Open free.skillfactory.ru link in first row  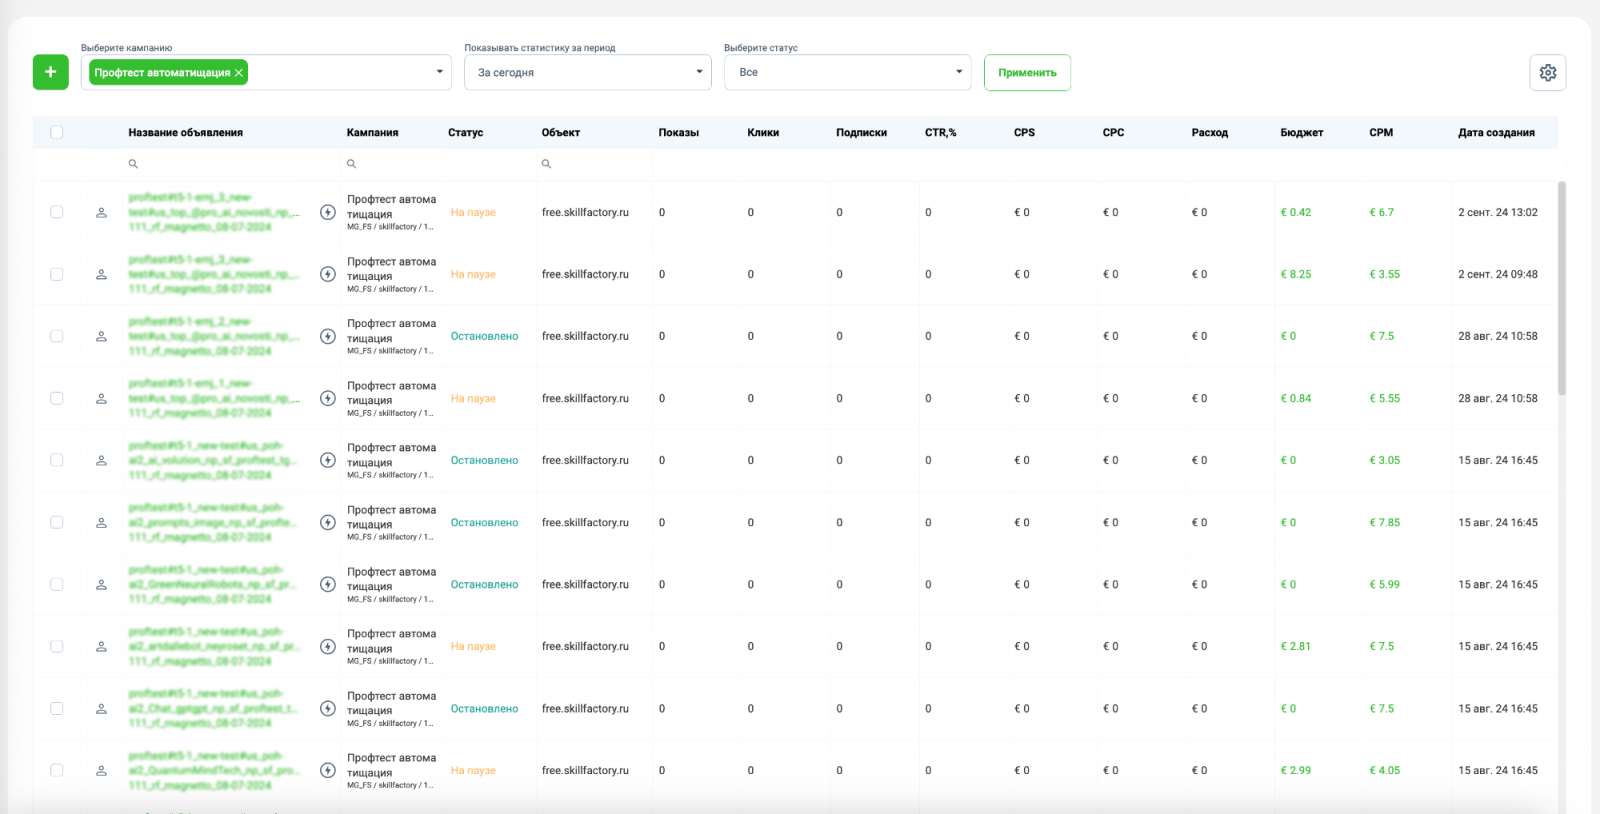click(585, 212)
